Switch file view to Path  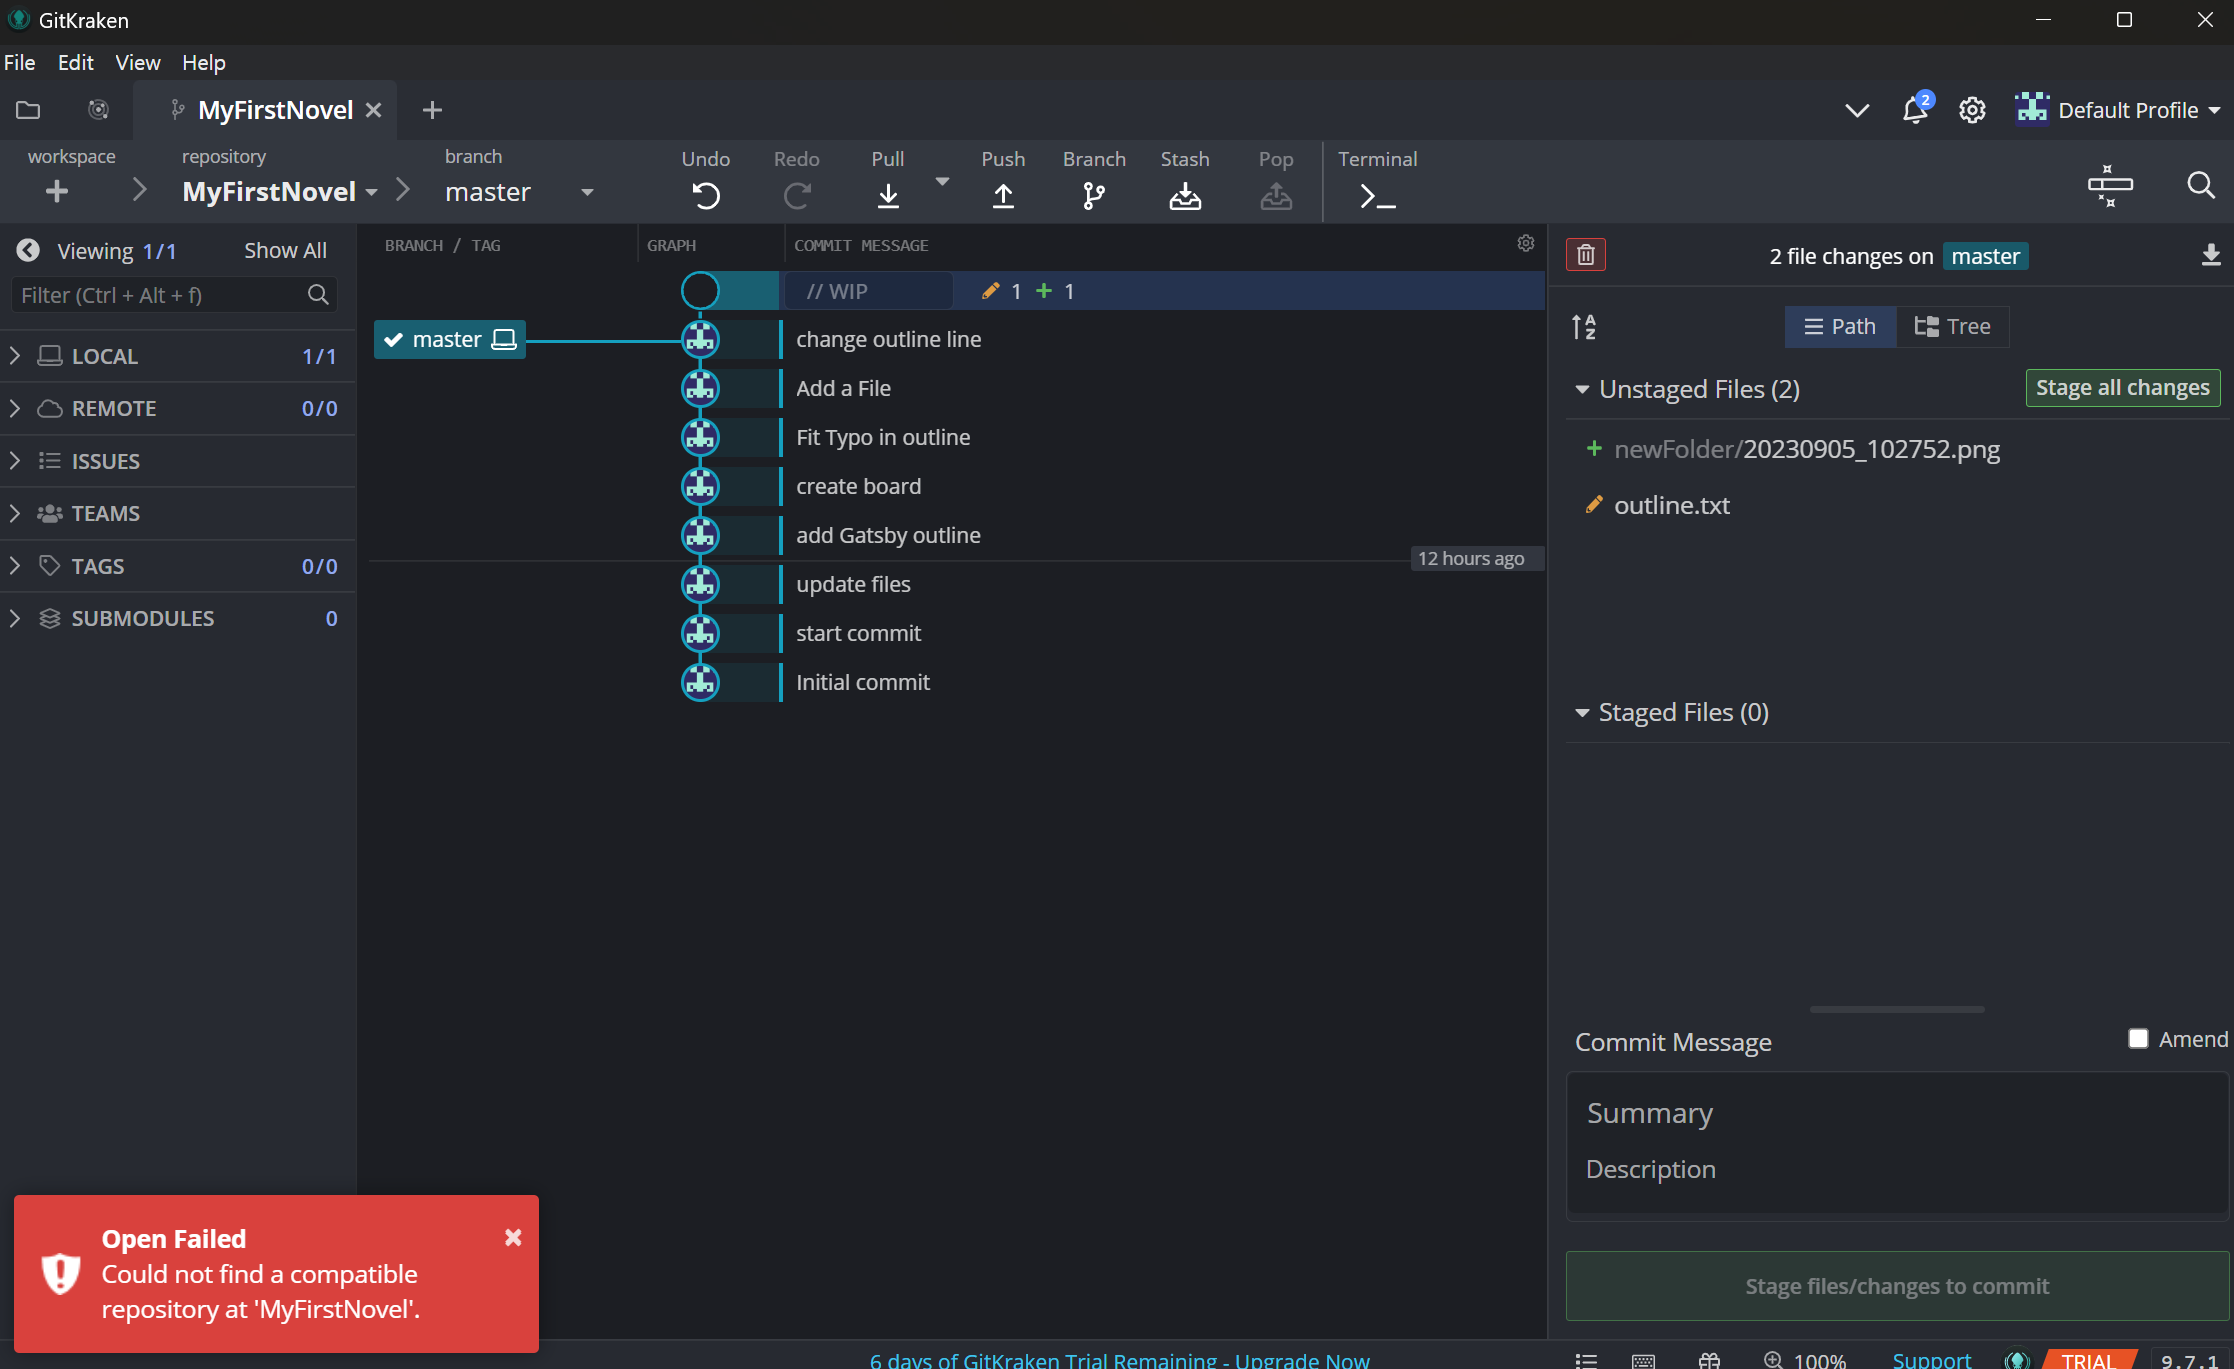(1840, 326)
